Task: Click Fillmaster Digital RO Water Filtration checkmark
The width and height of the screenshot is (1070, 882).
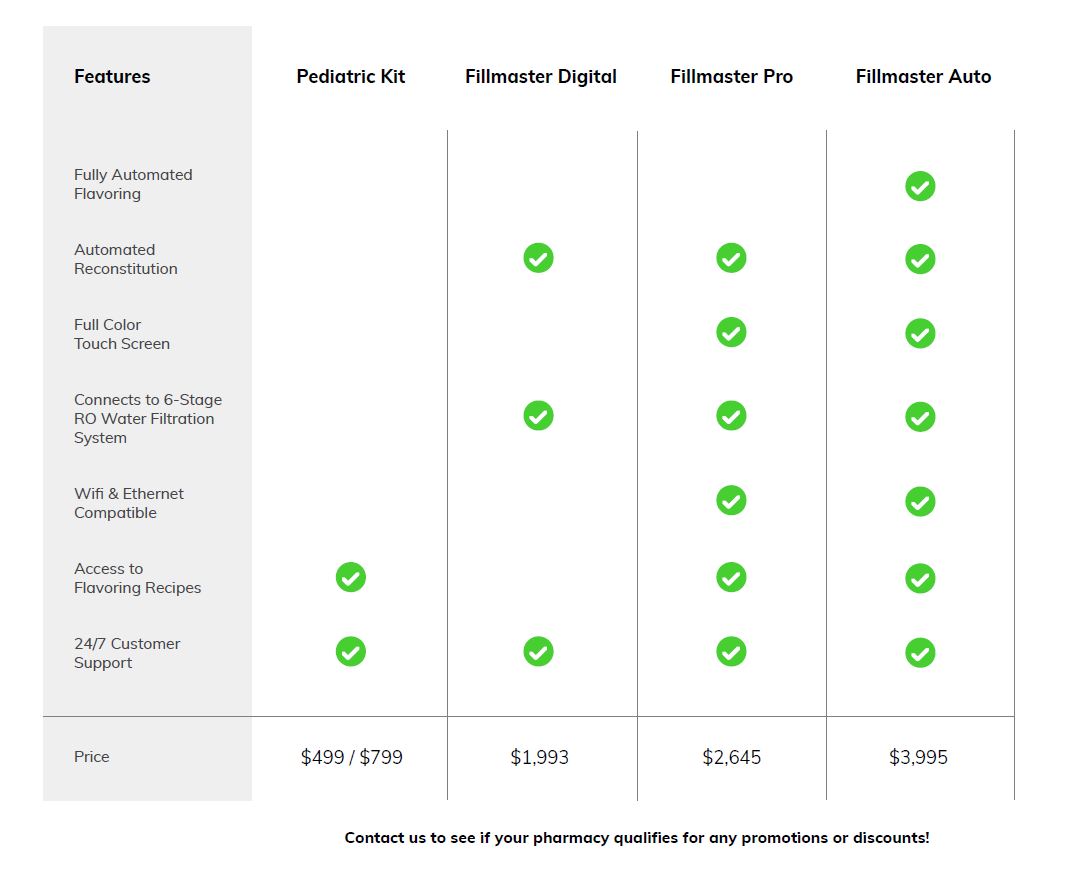Action: (x=538, y=415)
